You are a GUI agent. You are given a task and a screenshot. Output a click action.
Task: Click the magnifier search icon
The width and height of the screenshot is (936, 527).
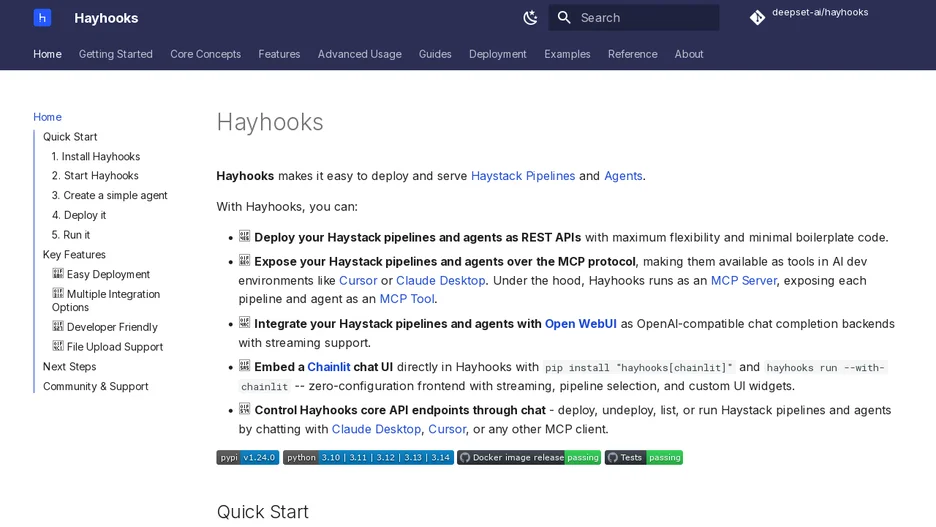564,18
